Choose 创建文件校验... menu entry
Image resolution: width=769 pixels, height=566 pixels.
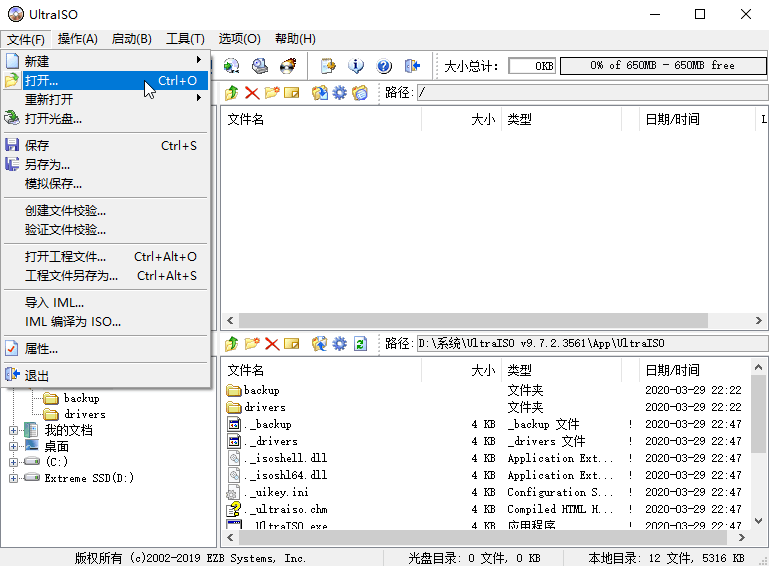[106, 211]
